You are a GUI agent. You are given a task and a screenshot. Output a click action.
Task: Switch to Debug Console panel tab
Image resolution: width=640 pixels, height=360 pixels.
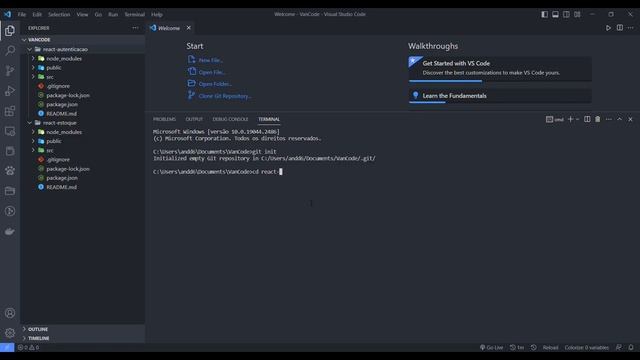pos(230,119)
